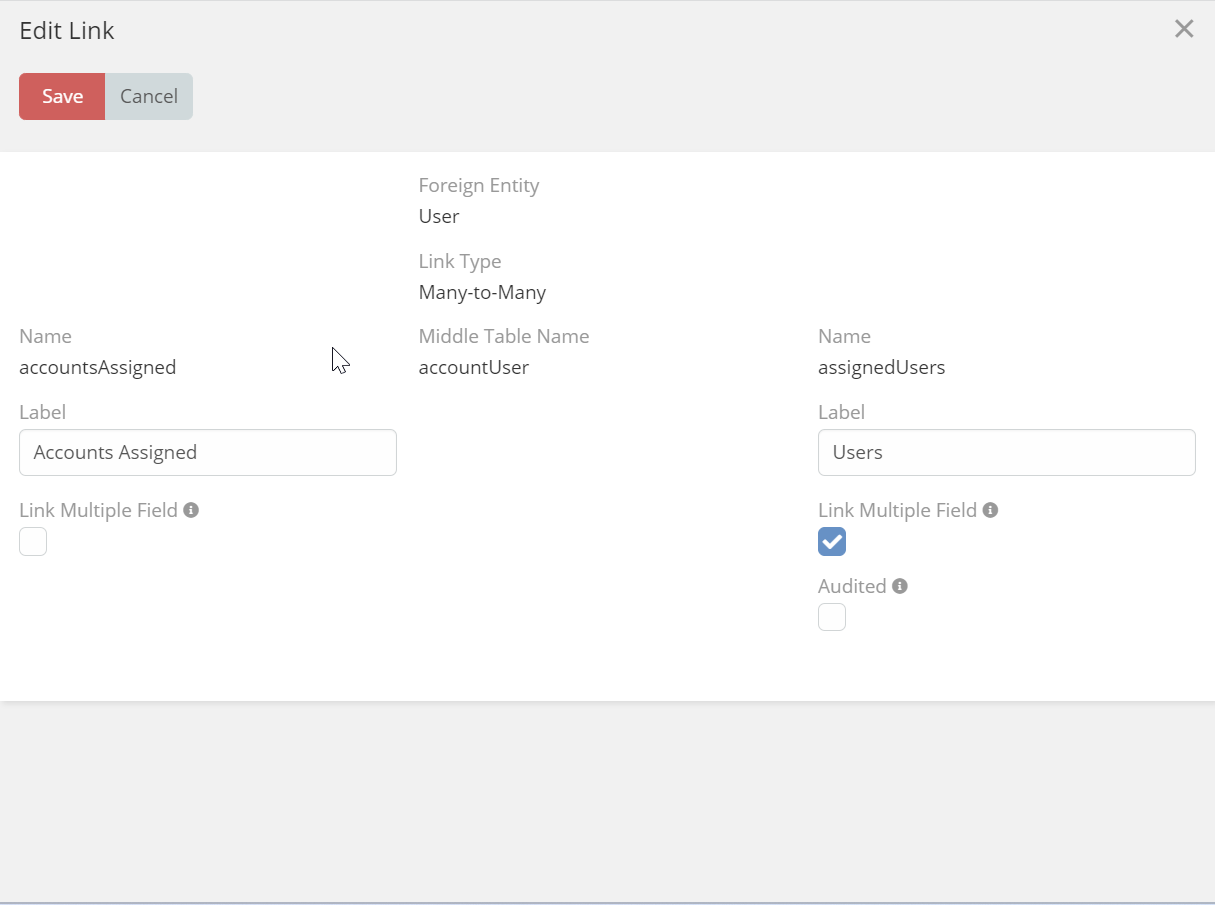Click the Save button

tap(62, 97)
